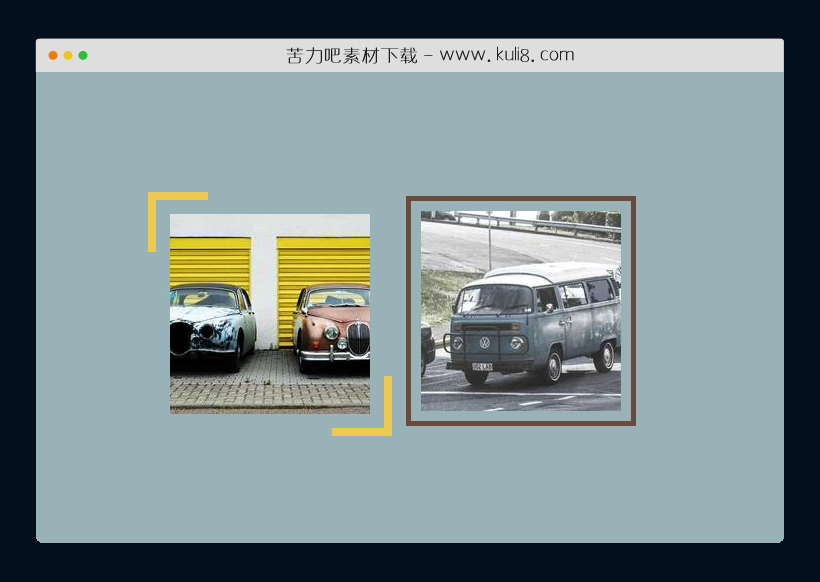Click the windshield of the VW van
Screen dimensions: 820x582
(x=495, y=299)
